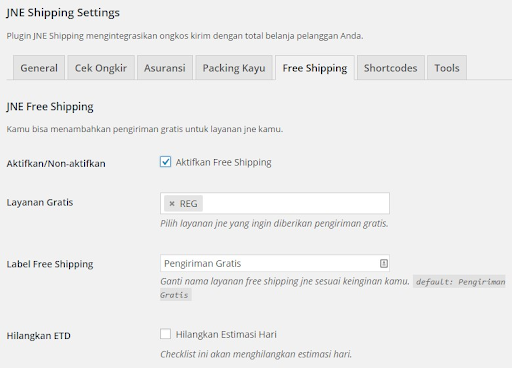Click the JNE Shipping Settings heading

63,13
